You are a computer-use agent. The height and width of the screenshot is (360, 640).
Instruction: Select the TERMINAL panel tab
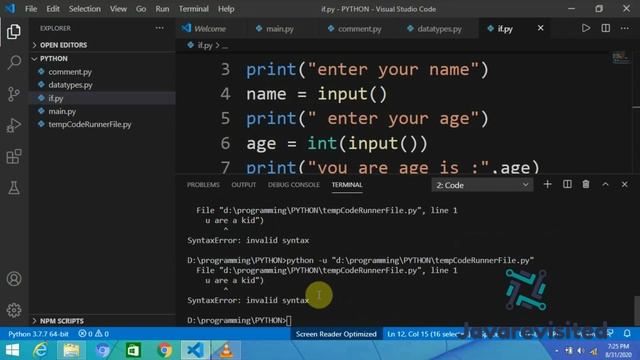347,184
